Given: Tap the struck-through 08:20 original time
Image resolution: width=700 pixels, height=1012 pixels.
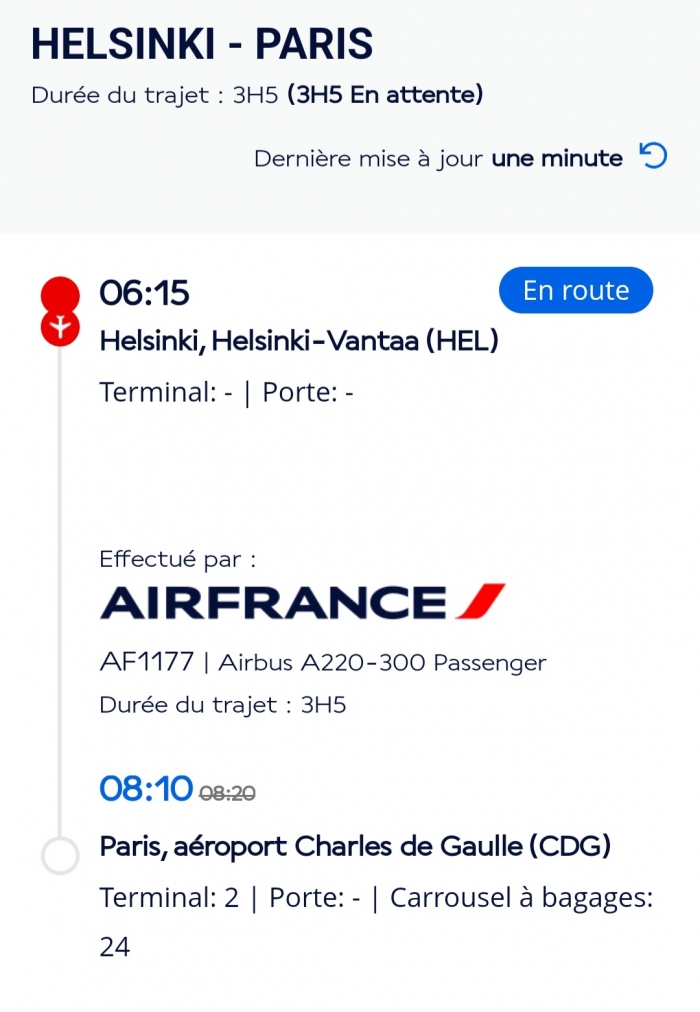Looking at the screenshot, I should (227, 793).
